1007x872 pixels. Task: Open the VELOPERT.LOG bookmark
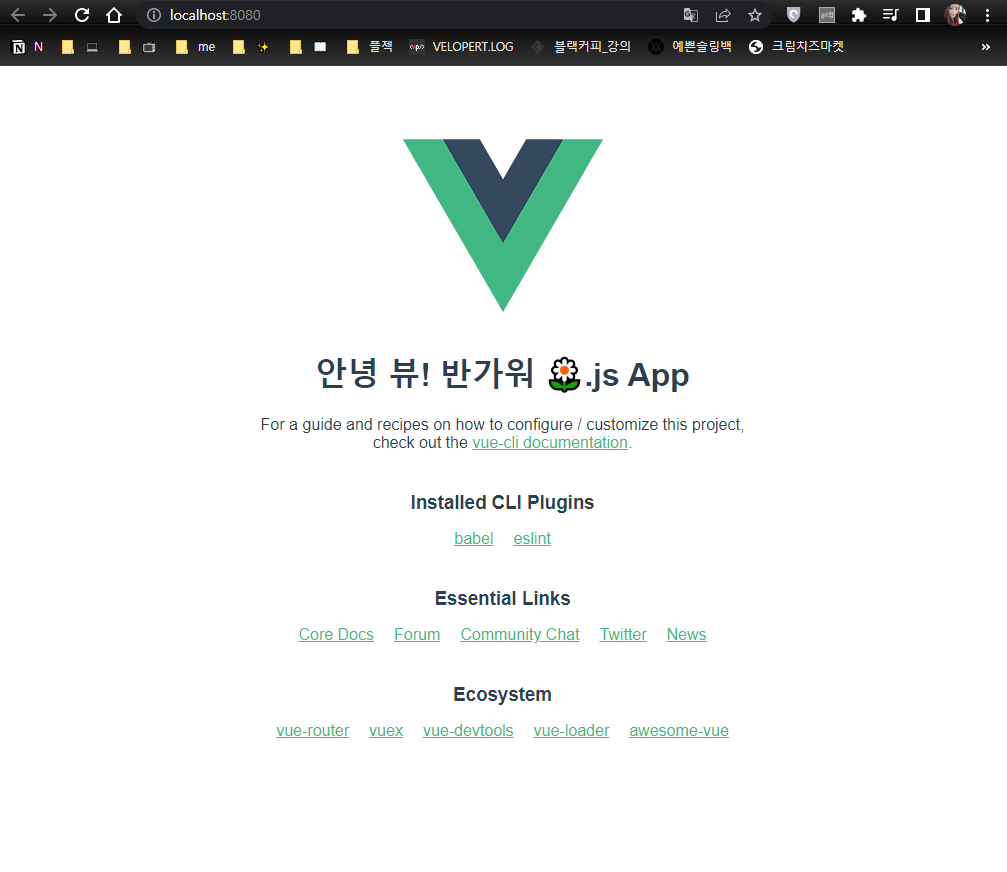[x=462, y=47]
